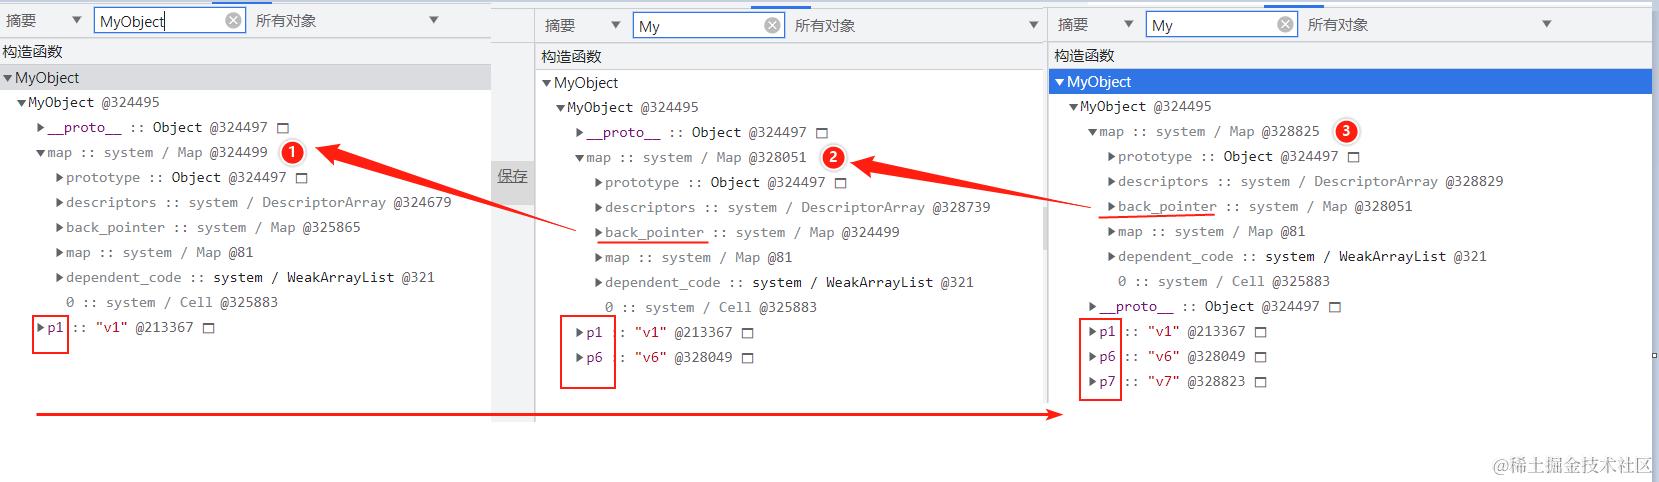
Task: Expand descriptors DescriptorArray @324679
Action: 59,203
